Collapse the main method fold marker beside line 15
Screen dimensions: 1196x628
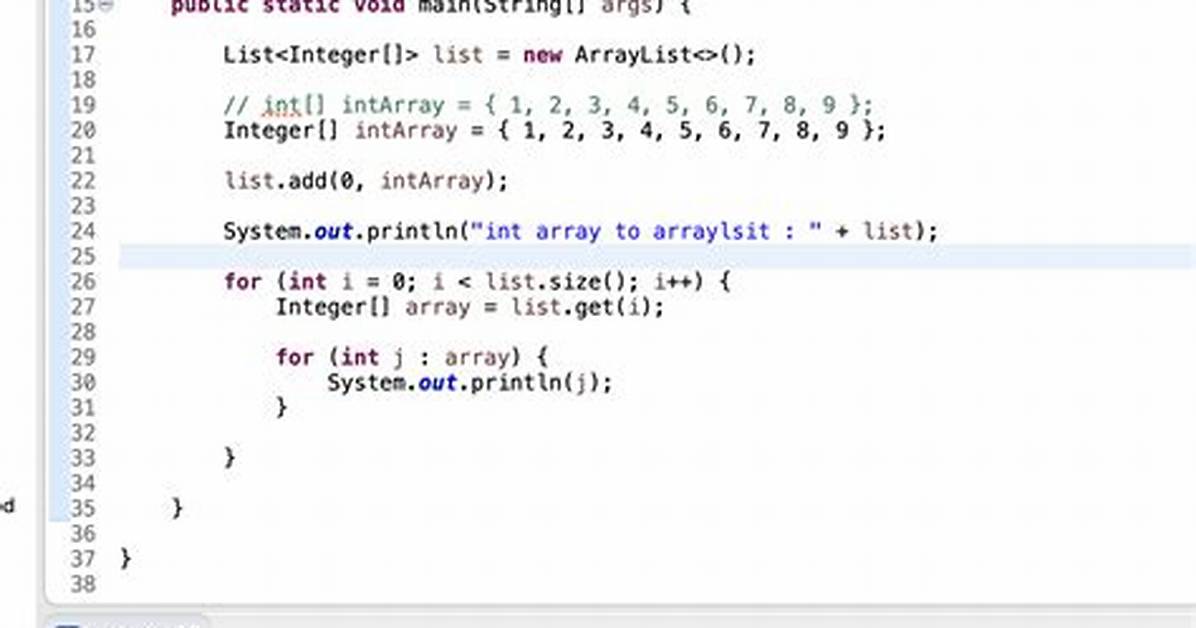coord(106,6)
